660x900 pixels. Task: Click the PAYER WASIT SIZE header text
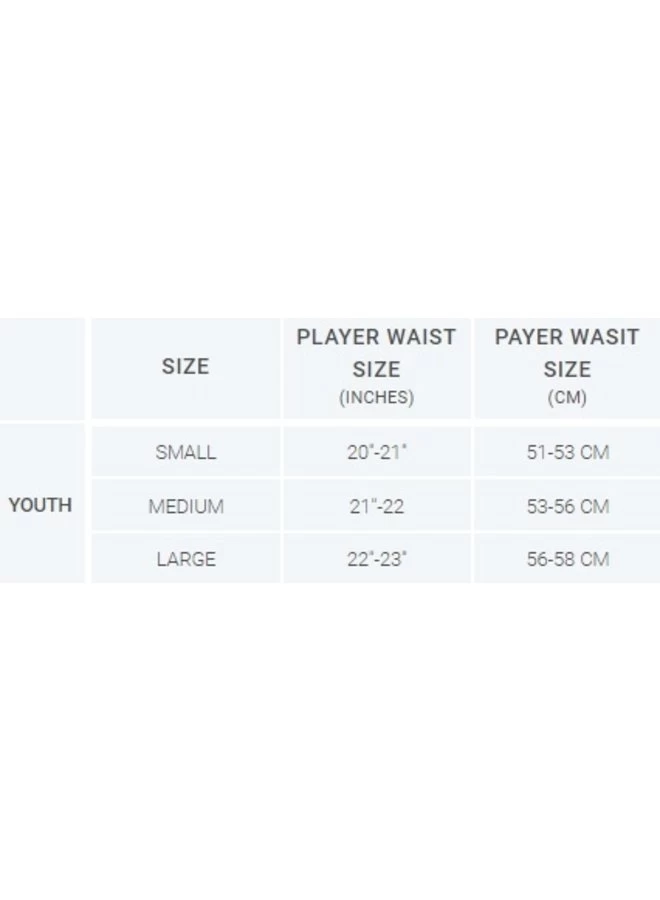tap(566, 353)
